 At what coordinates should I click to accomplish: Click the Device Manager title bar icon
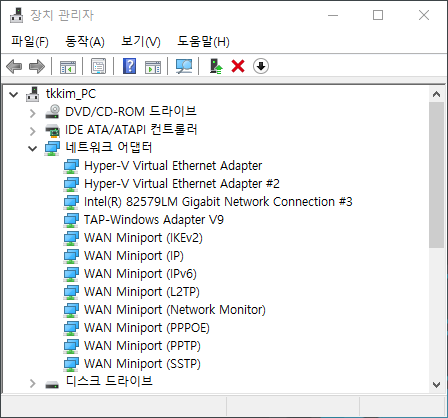point(16,15)
